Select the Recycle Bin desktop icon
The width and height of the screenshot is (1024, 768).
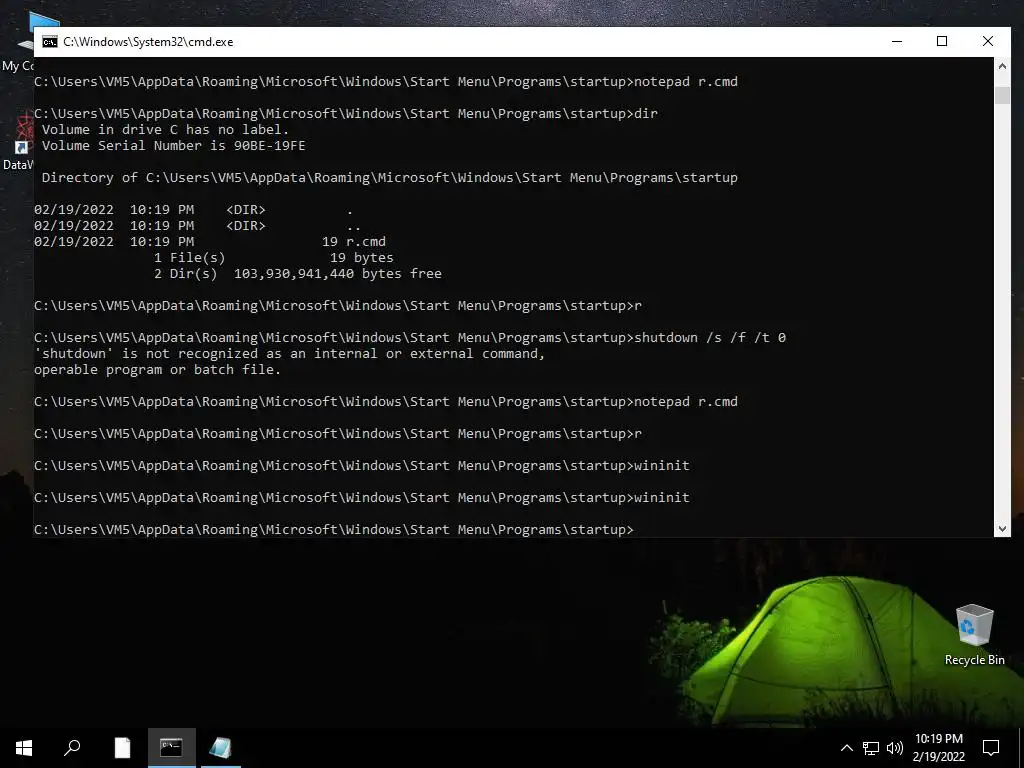point(974,635)
